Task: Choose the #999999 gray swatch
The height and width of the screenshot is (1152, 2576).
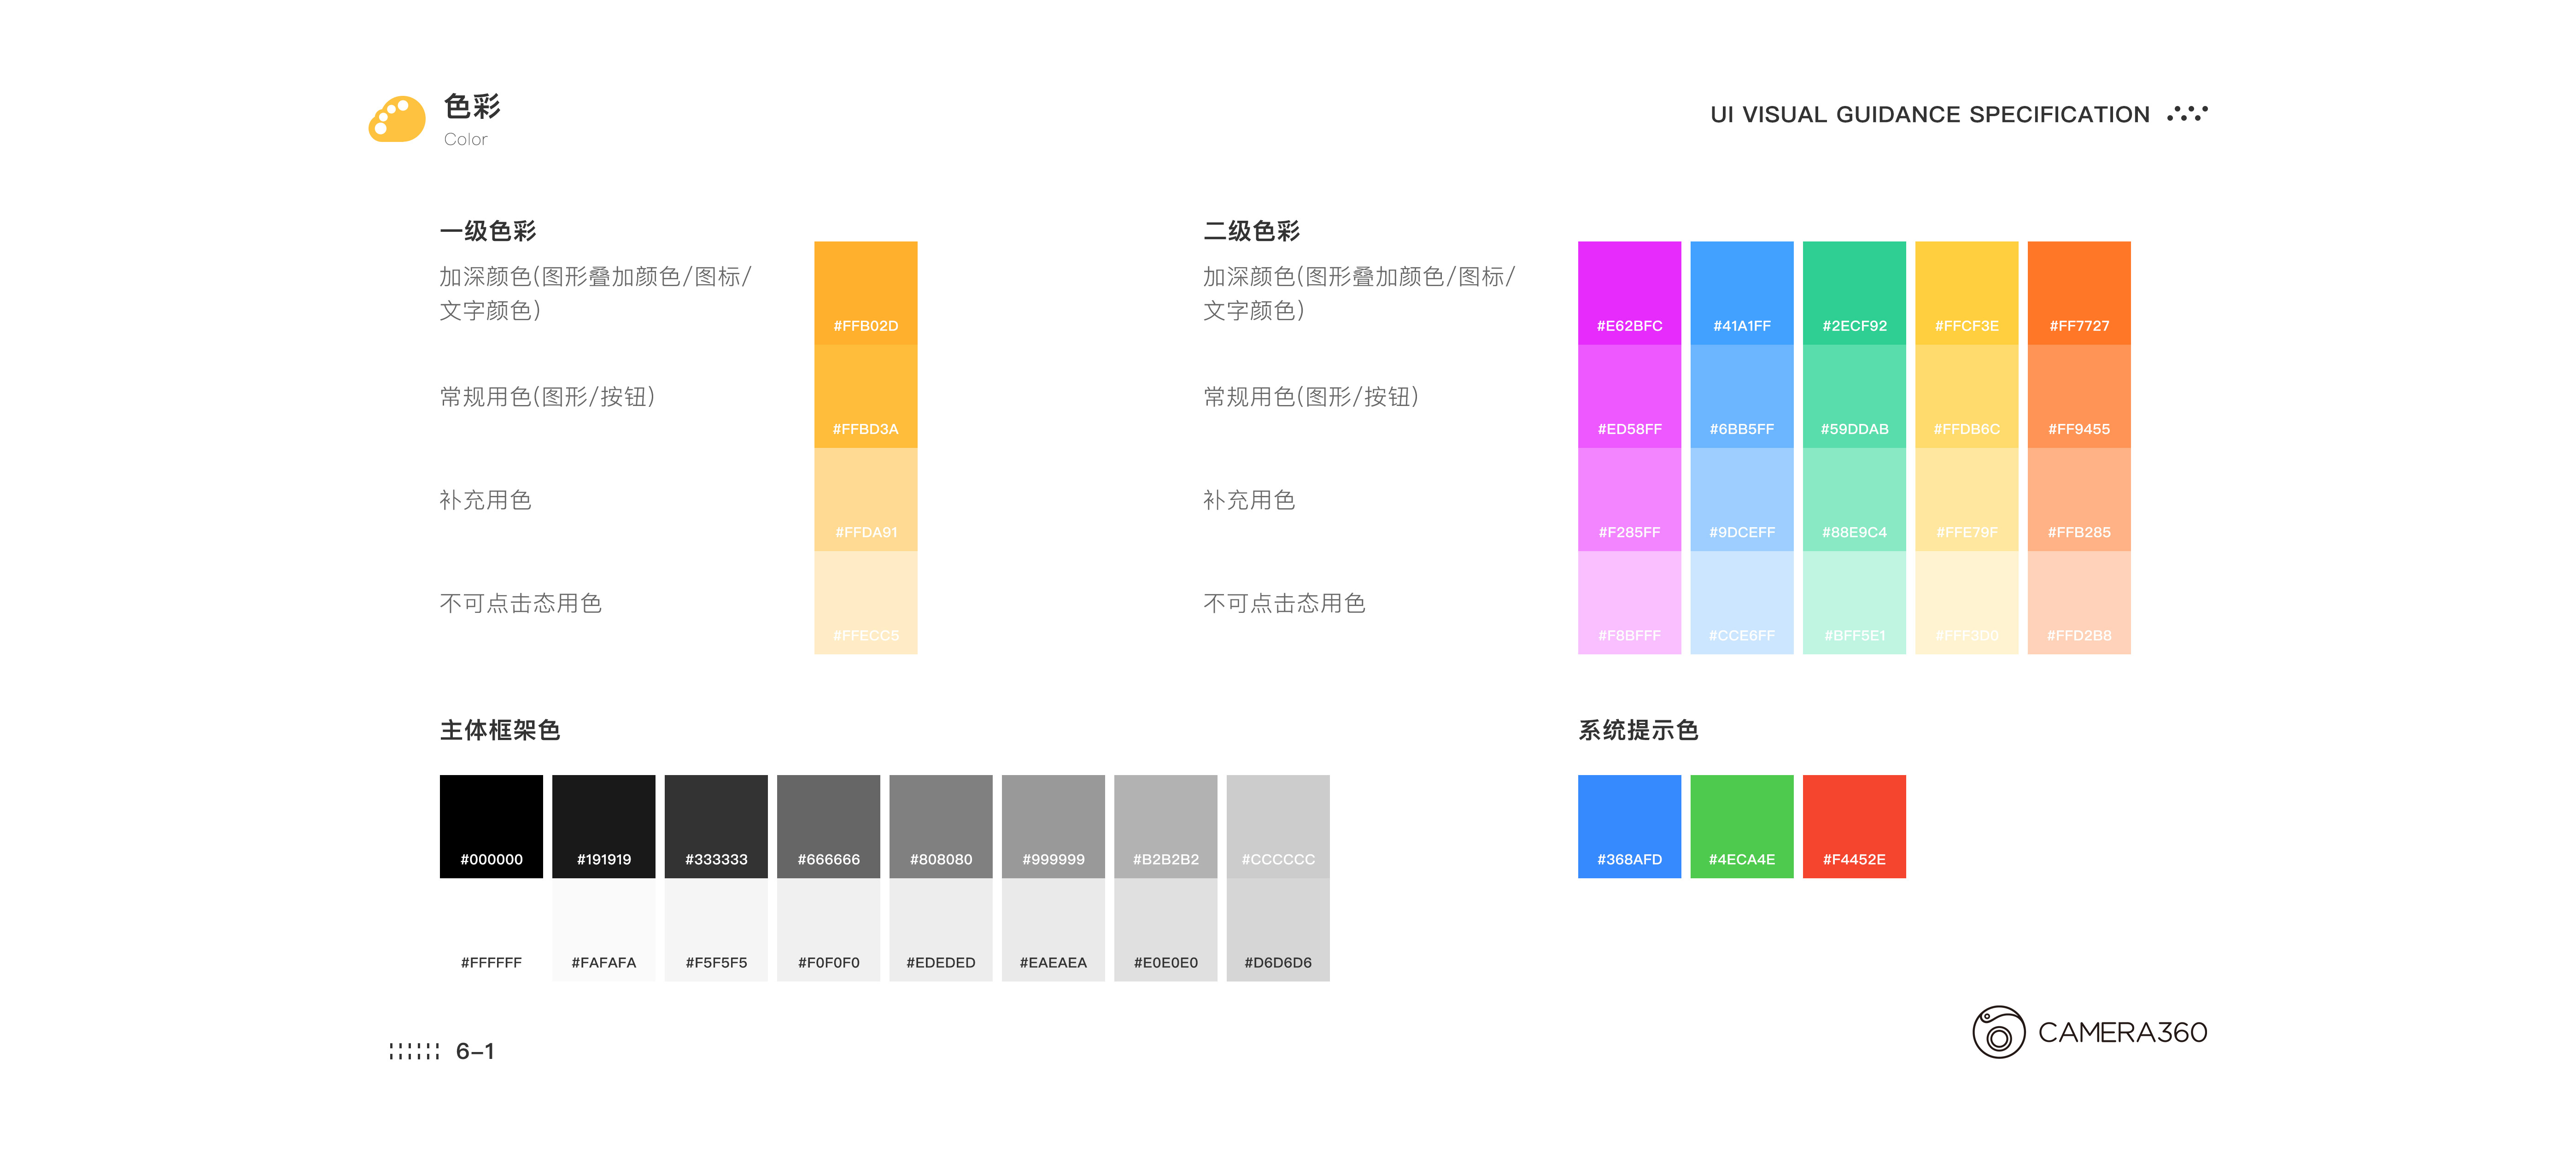Action: (1054, 826)
